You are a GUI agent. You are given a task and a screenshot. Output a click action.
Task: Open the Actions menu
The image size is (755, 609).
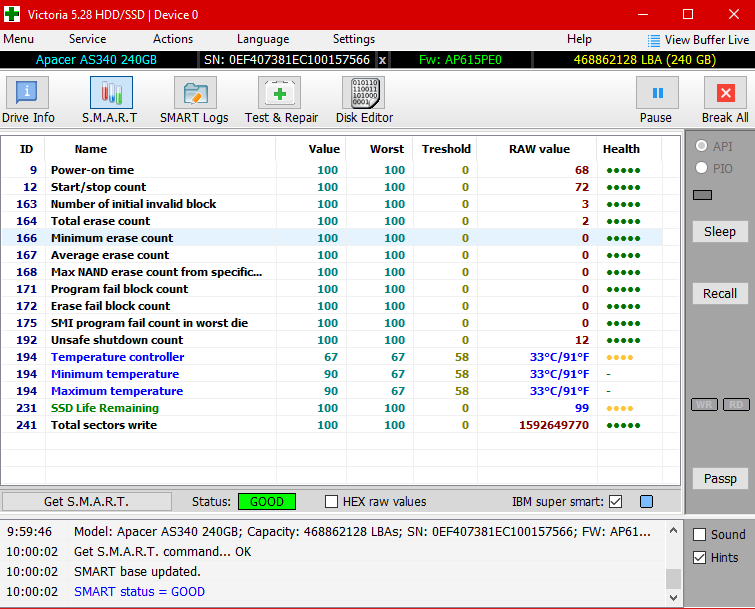click(x=173, y=39)
